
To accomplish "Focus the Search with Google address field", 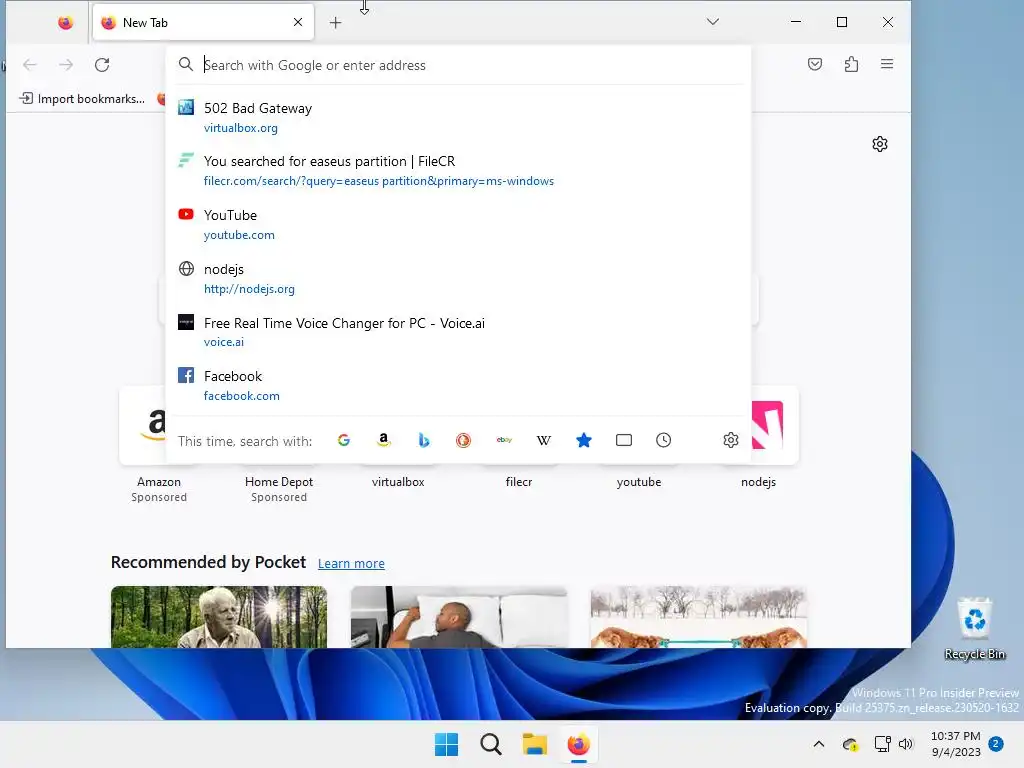I will [x=457, y=65].
